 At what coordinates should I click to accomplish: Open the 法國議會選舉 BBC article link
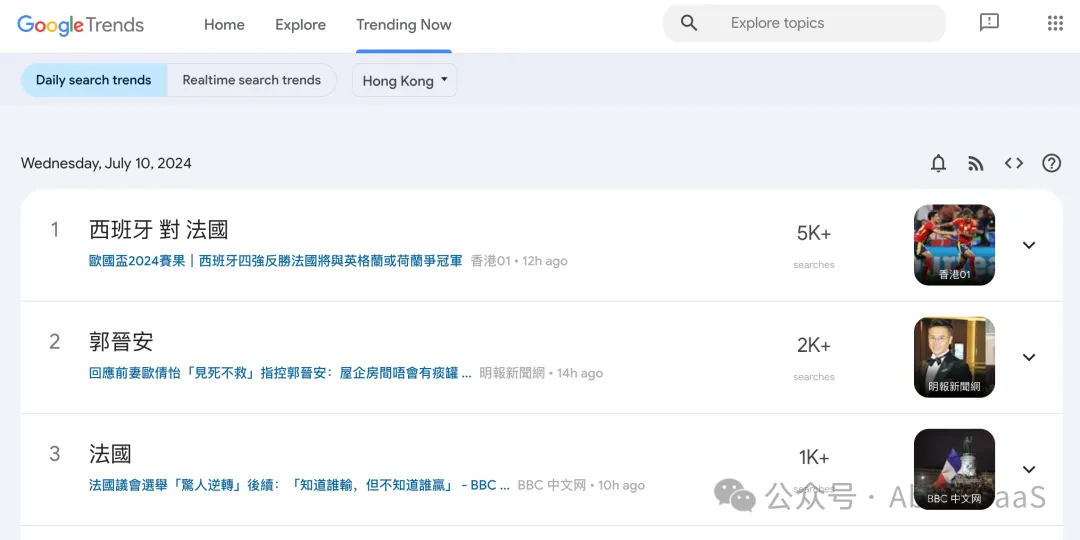[x=299, y=485]
